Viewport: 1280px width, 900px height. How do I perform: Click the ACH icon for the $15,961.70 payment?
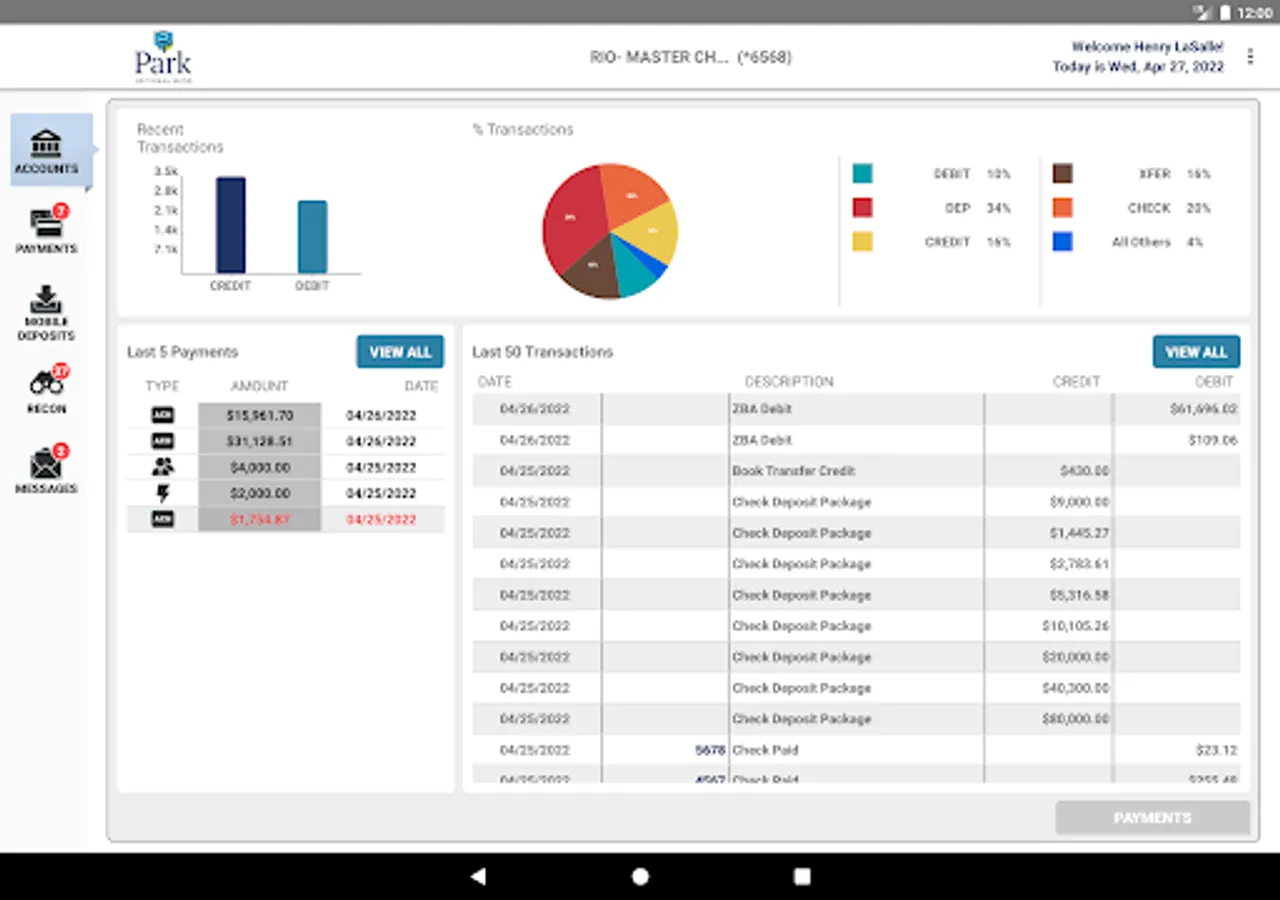[162, 415]
